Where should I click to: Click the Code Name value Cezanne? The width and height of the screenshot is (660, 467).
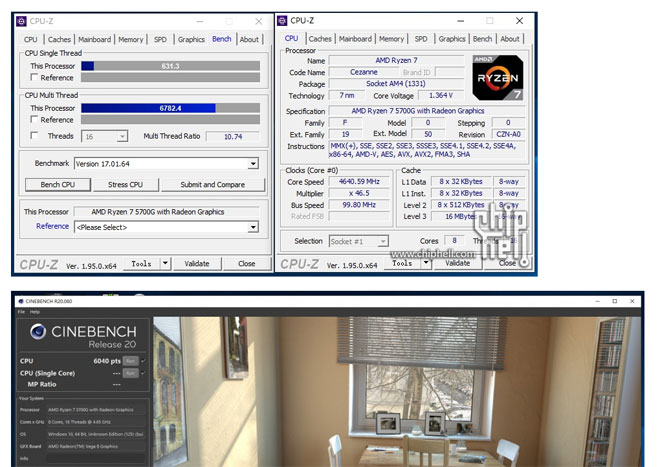pyautogui.click(x=364, y=72)
